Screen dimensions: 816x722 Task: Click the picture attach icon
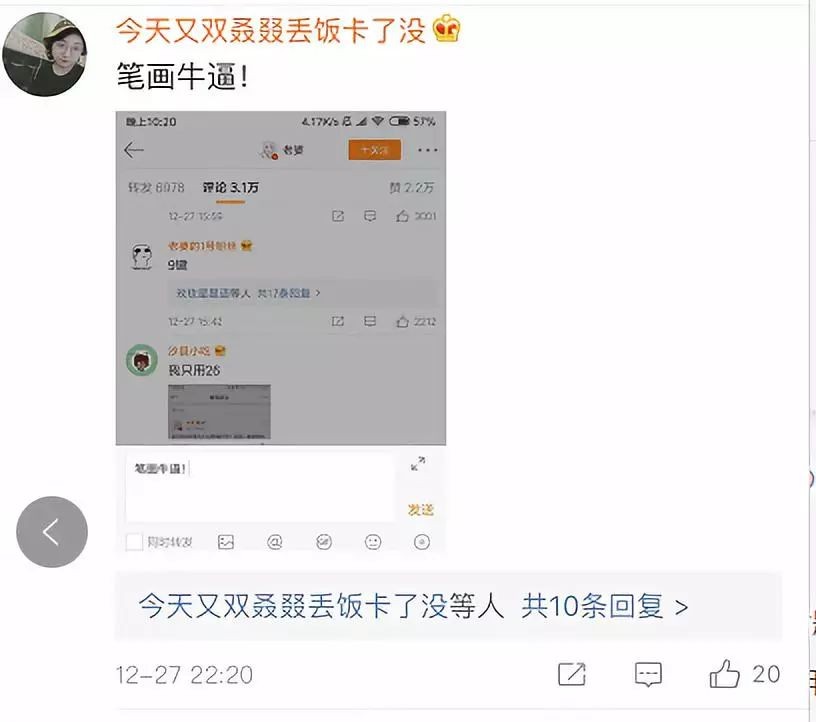click(225, 542)
